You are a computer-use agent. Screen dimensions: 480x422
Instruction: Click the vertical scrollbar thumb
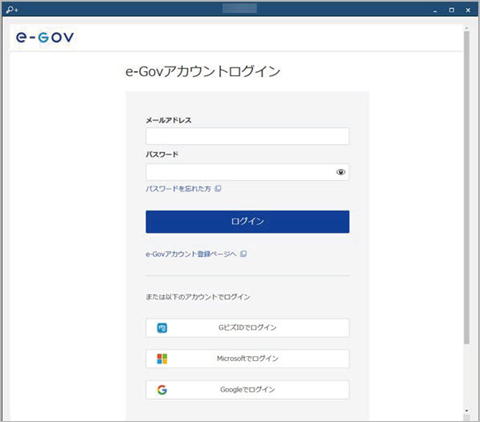coord(467,187)
